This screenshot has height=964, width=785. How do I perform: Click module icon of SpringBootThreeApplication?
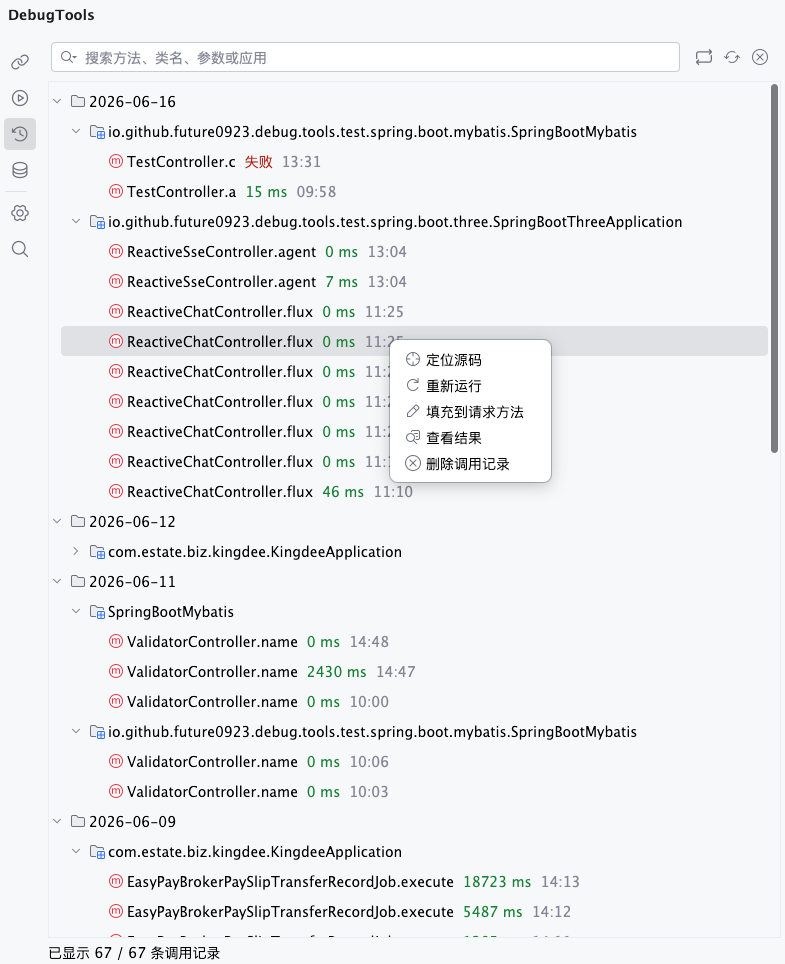[97, 222]
